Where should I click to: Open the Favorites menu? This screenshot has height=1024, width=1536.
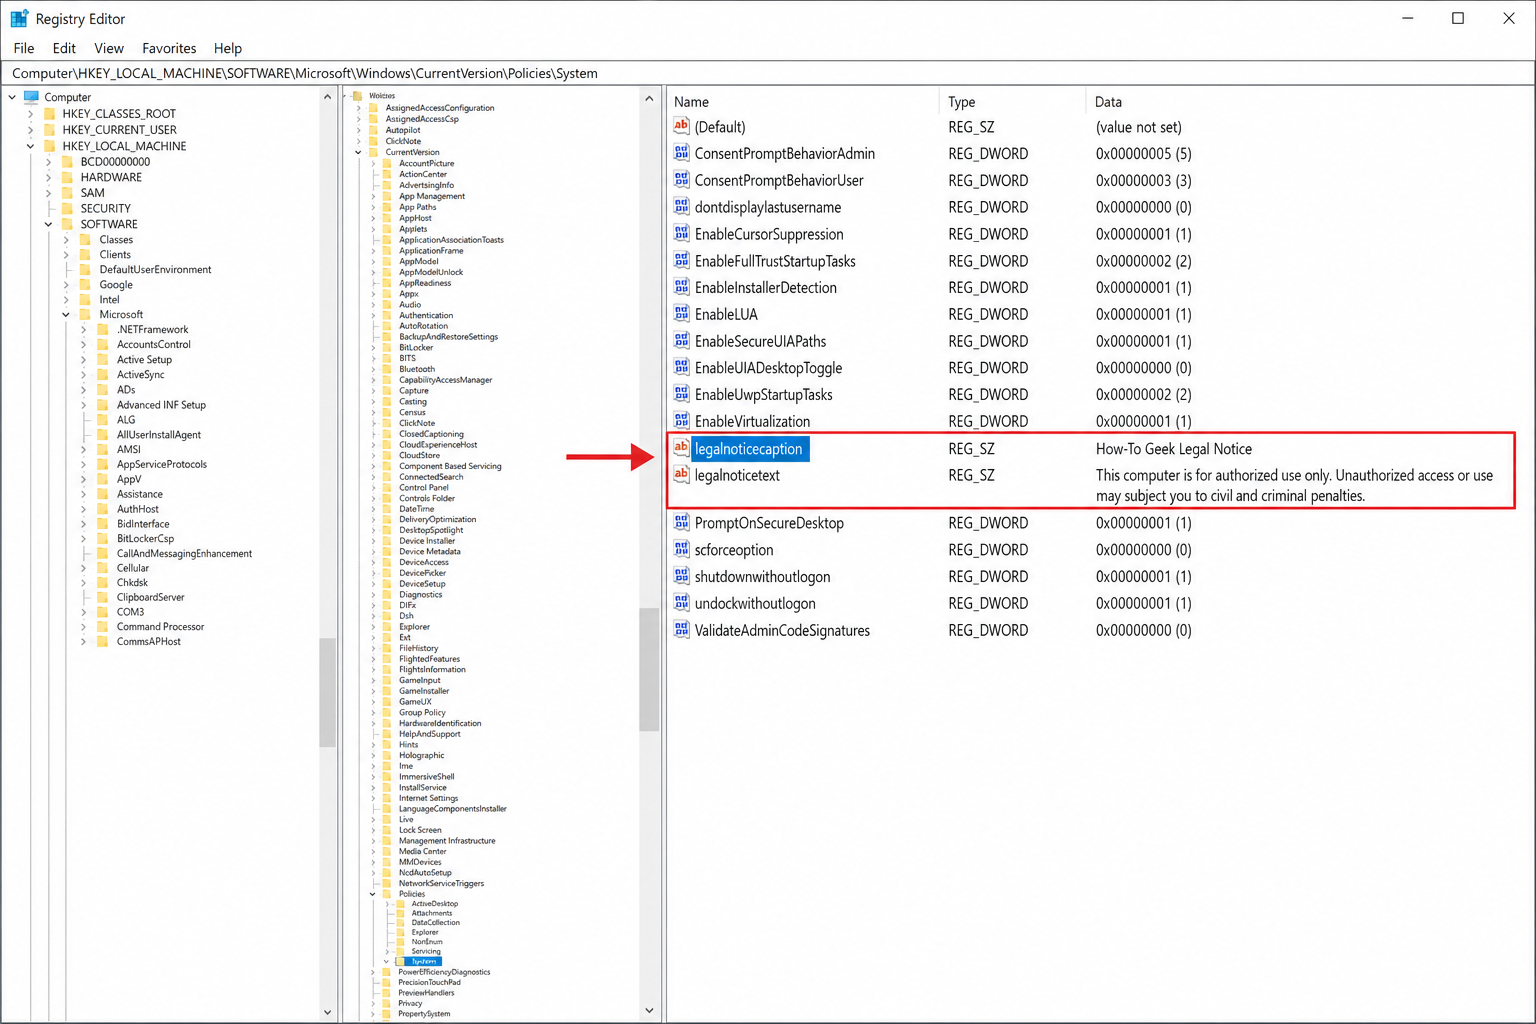[x=169, y=48]
